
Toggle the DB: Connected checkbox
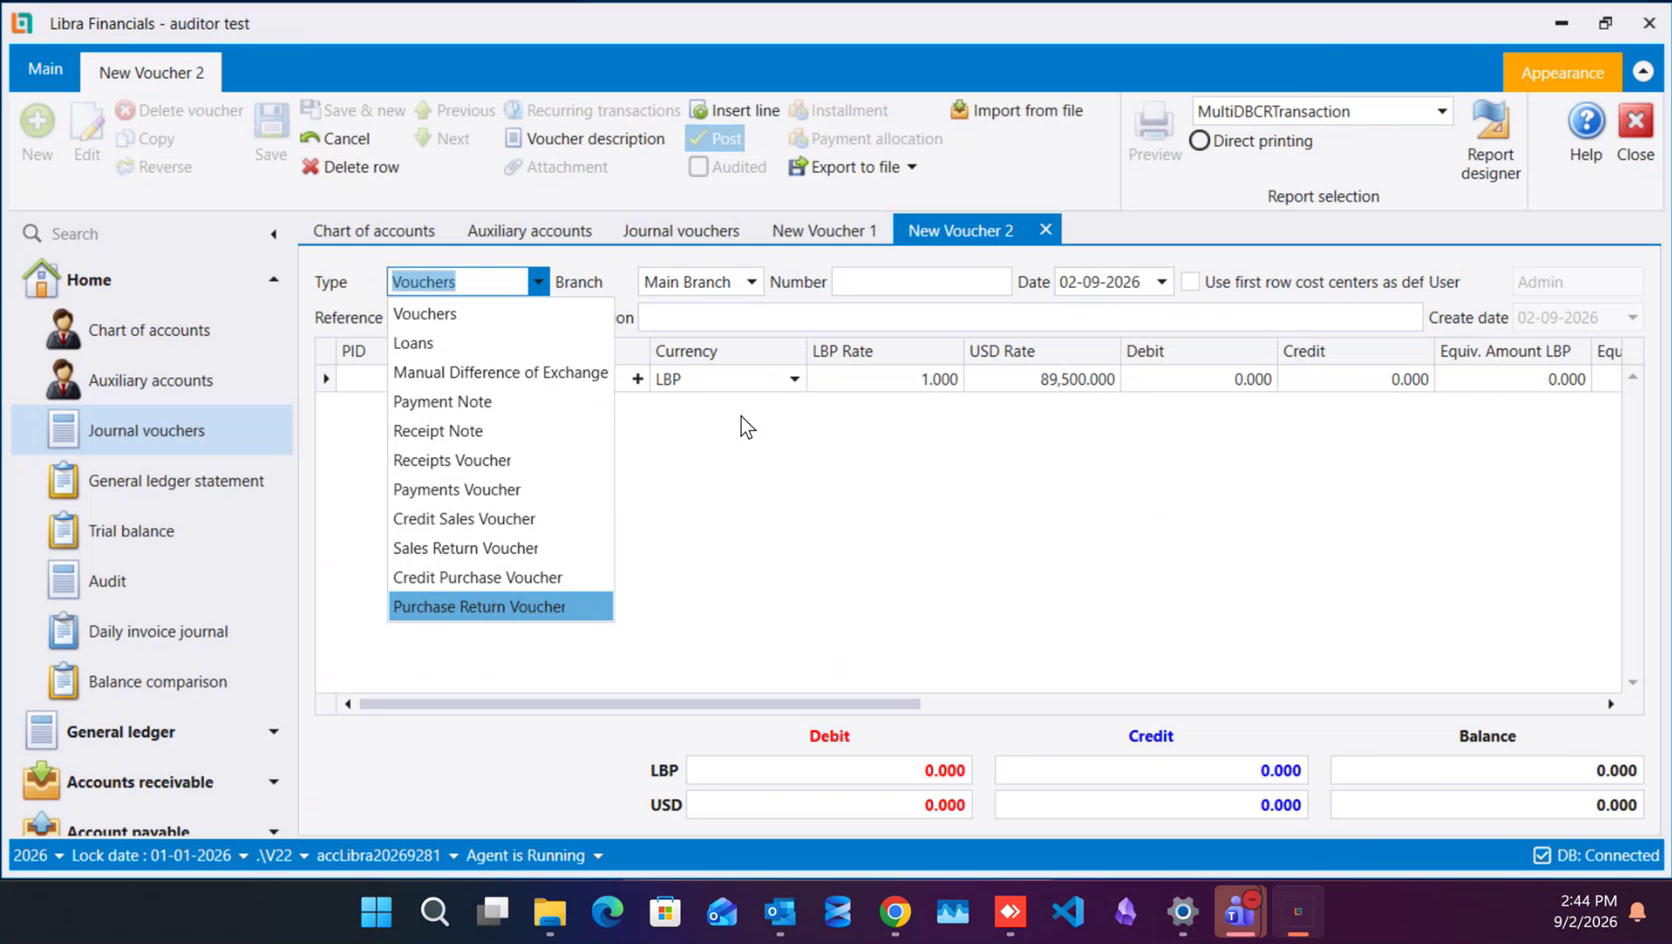click(1542, 856)
